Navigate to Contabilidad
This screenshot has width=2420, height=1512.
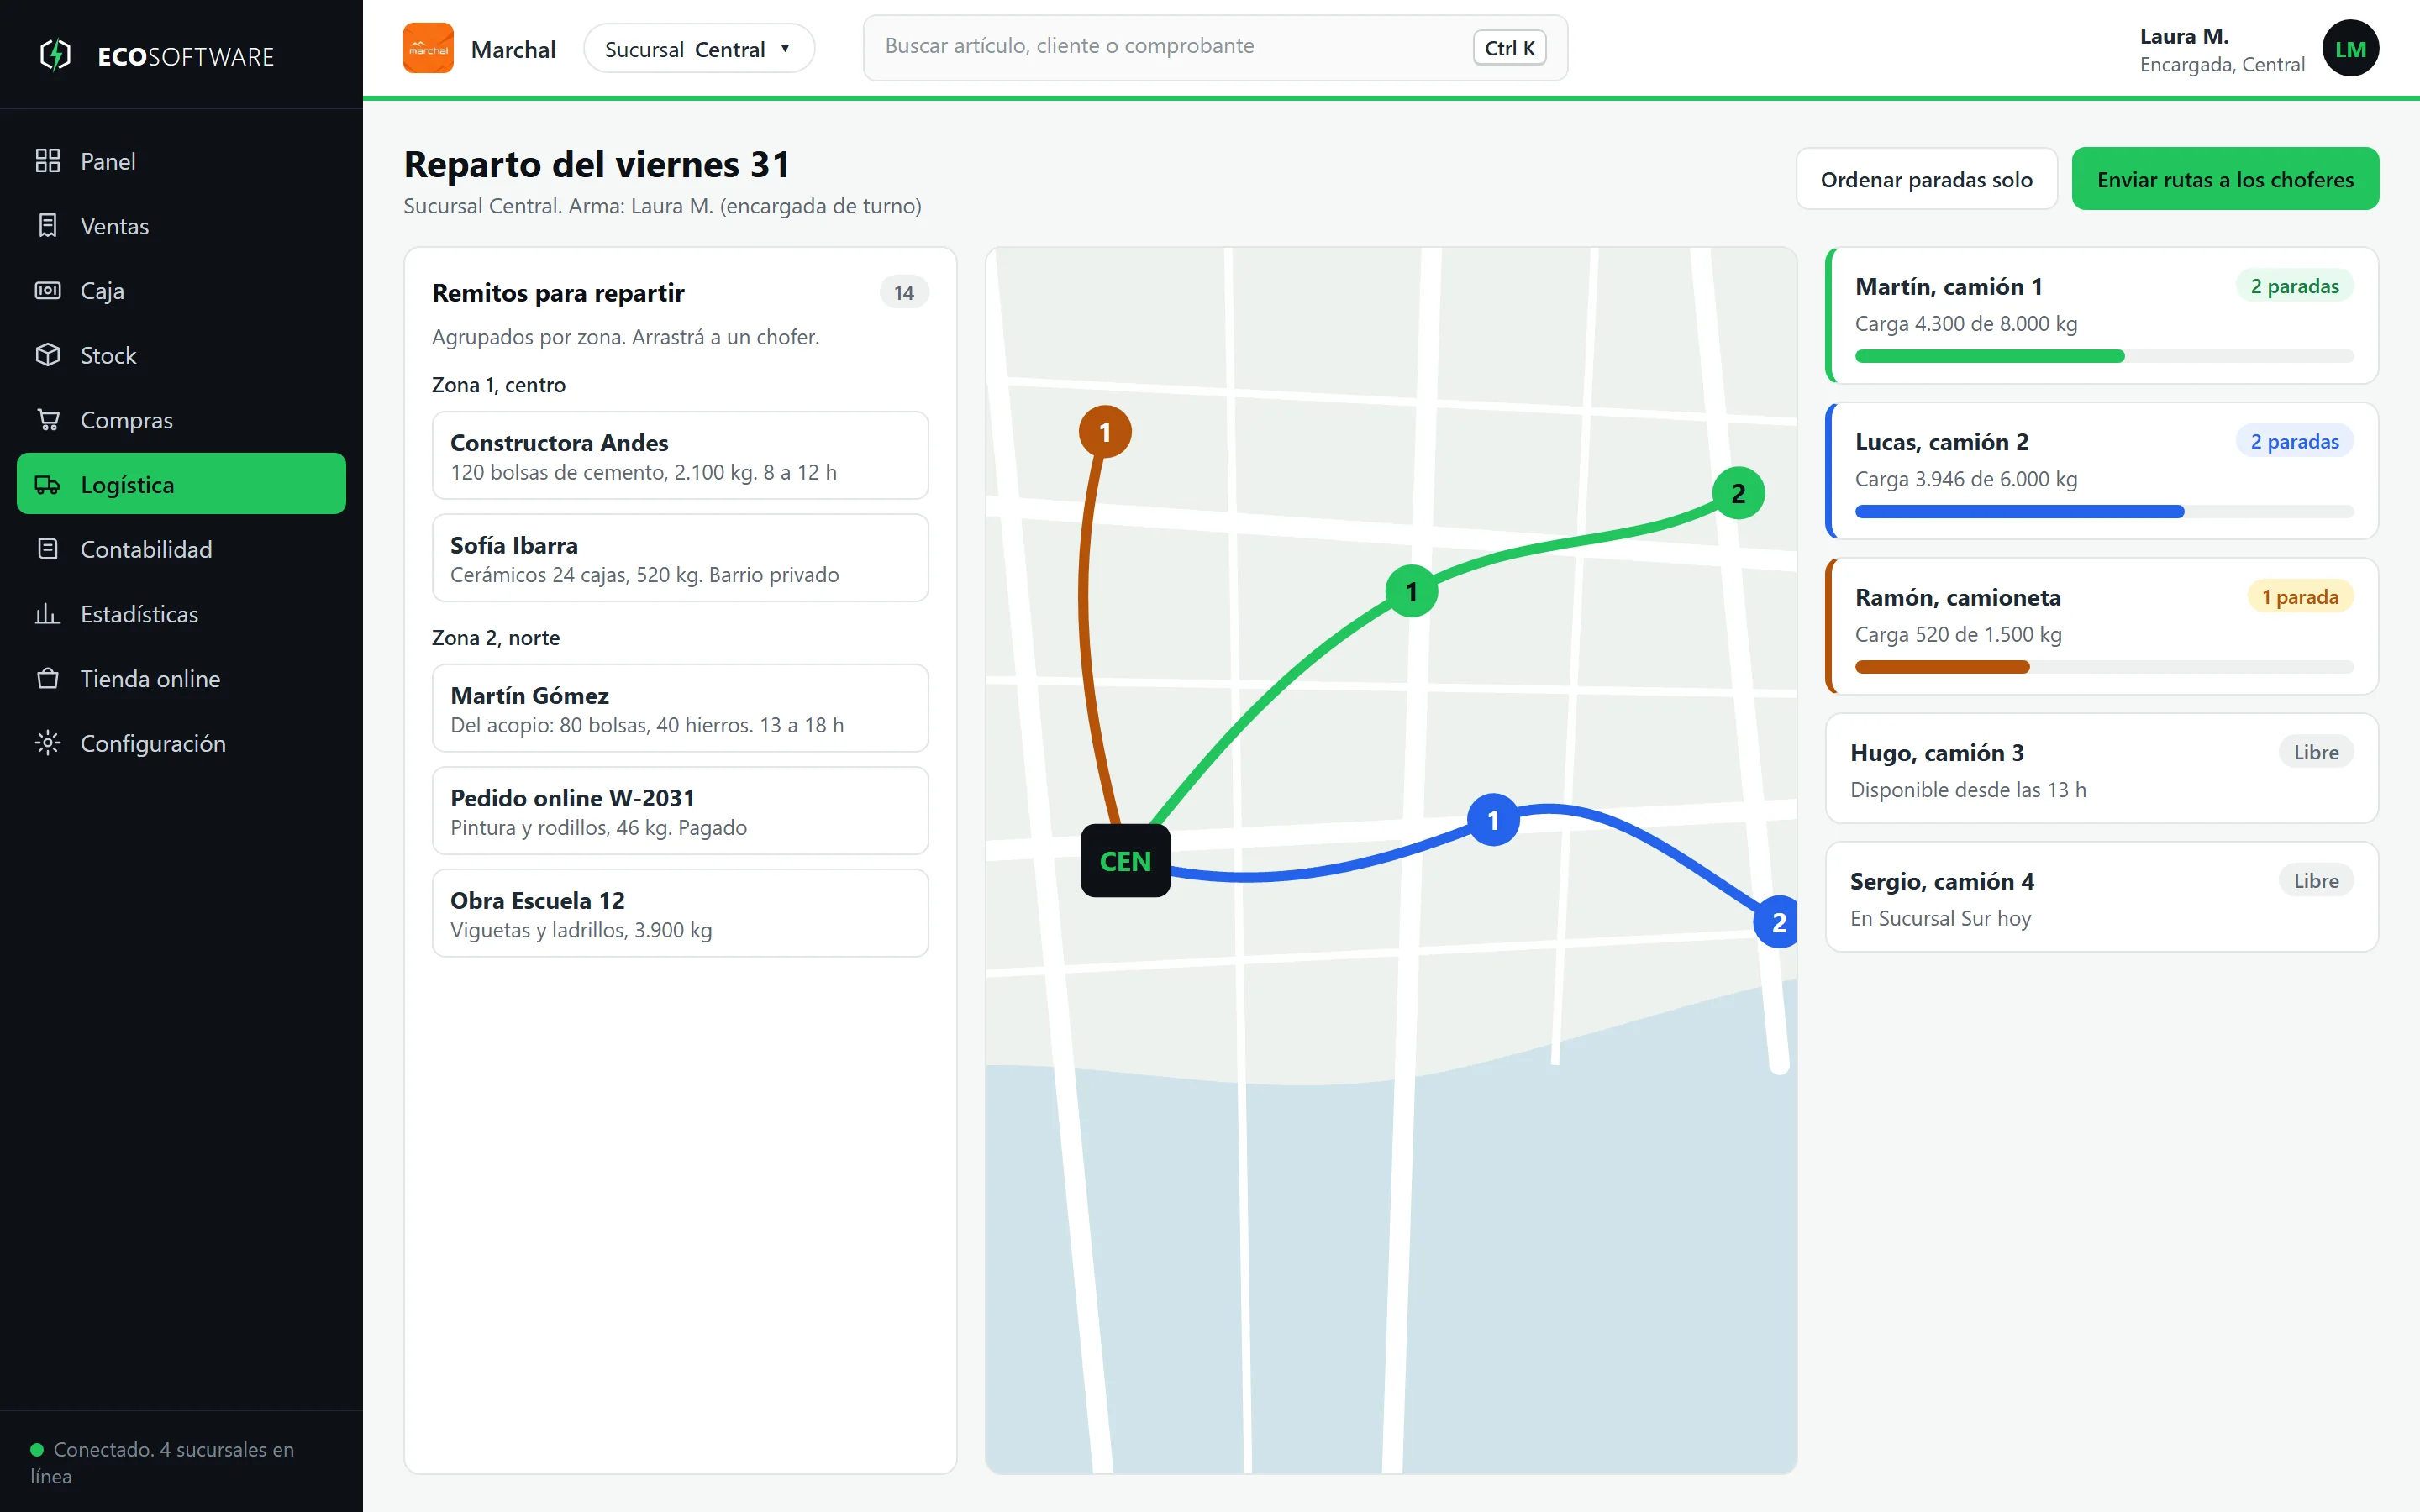181,549
